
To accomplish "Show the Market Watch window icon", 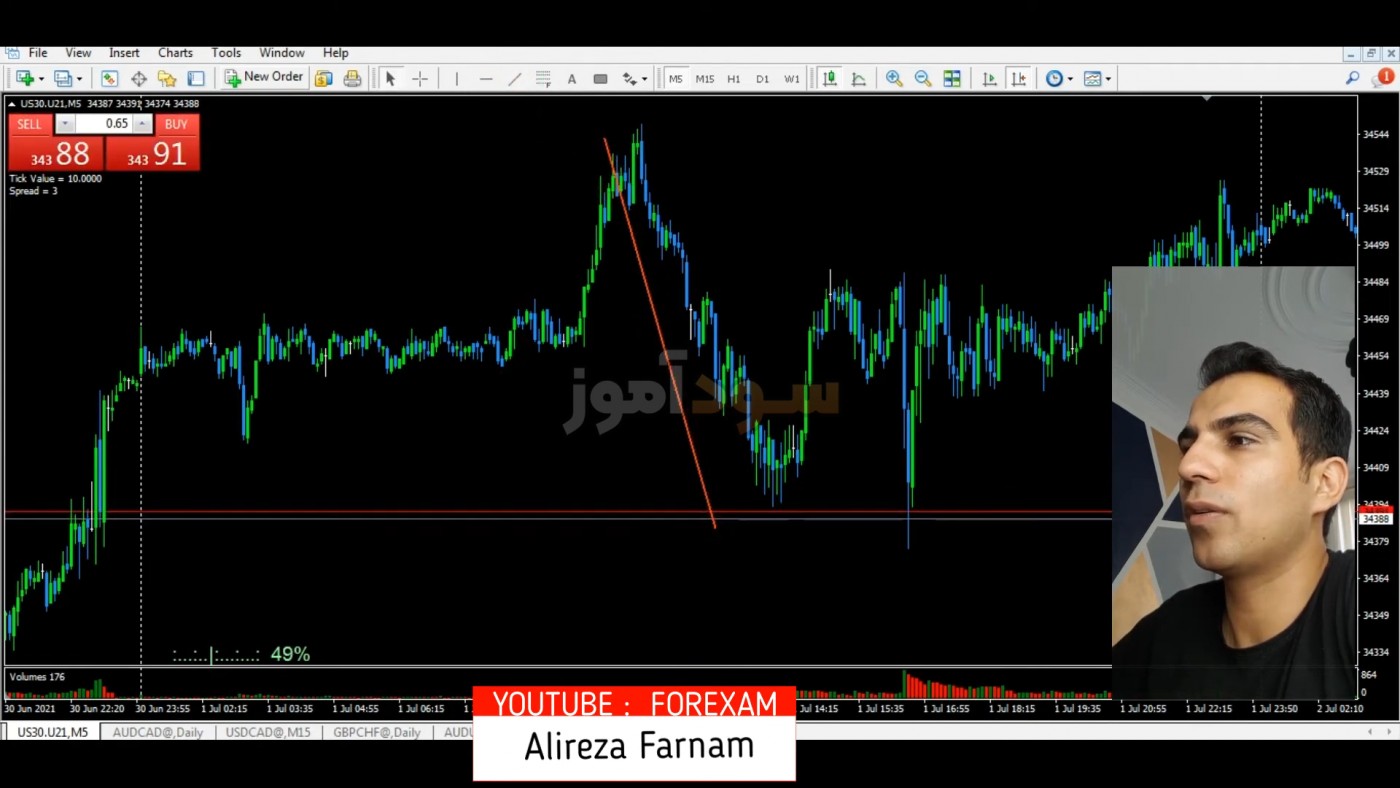I will (x=109, y=78).
